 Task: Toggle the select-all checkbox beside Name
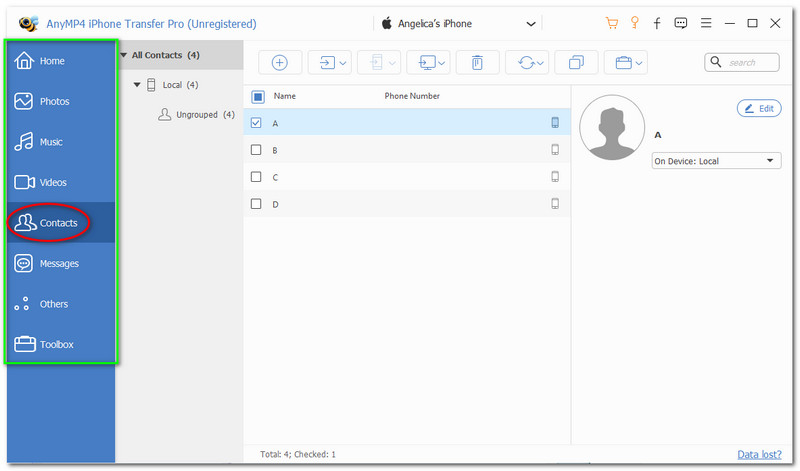pos(258,97)
